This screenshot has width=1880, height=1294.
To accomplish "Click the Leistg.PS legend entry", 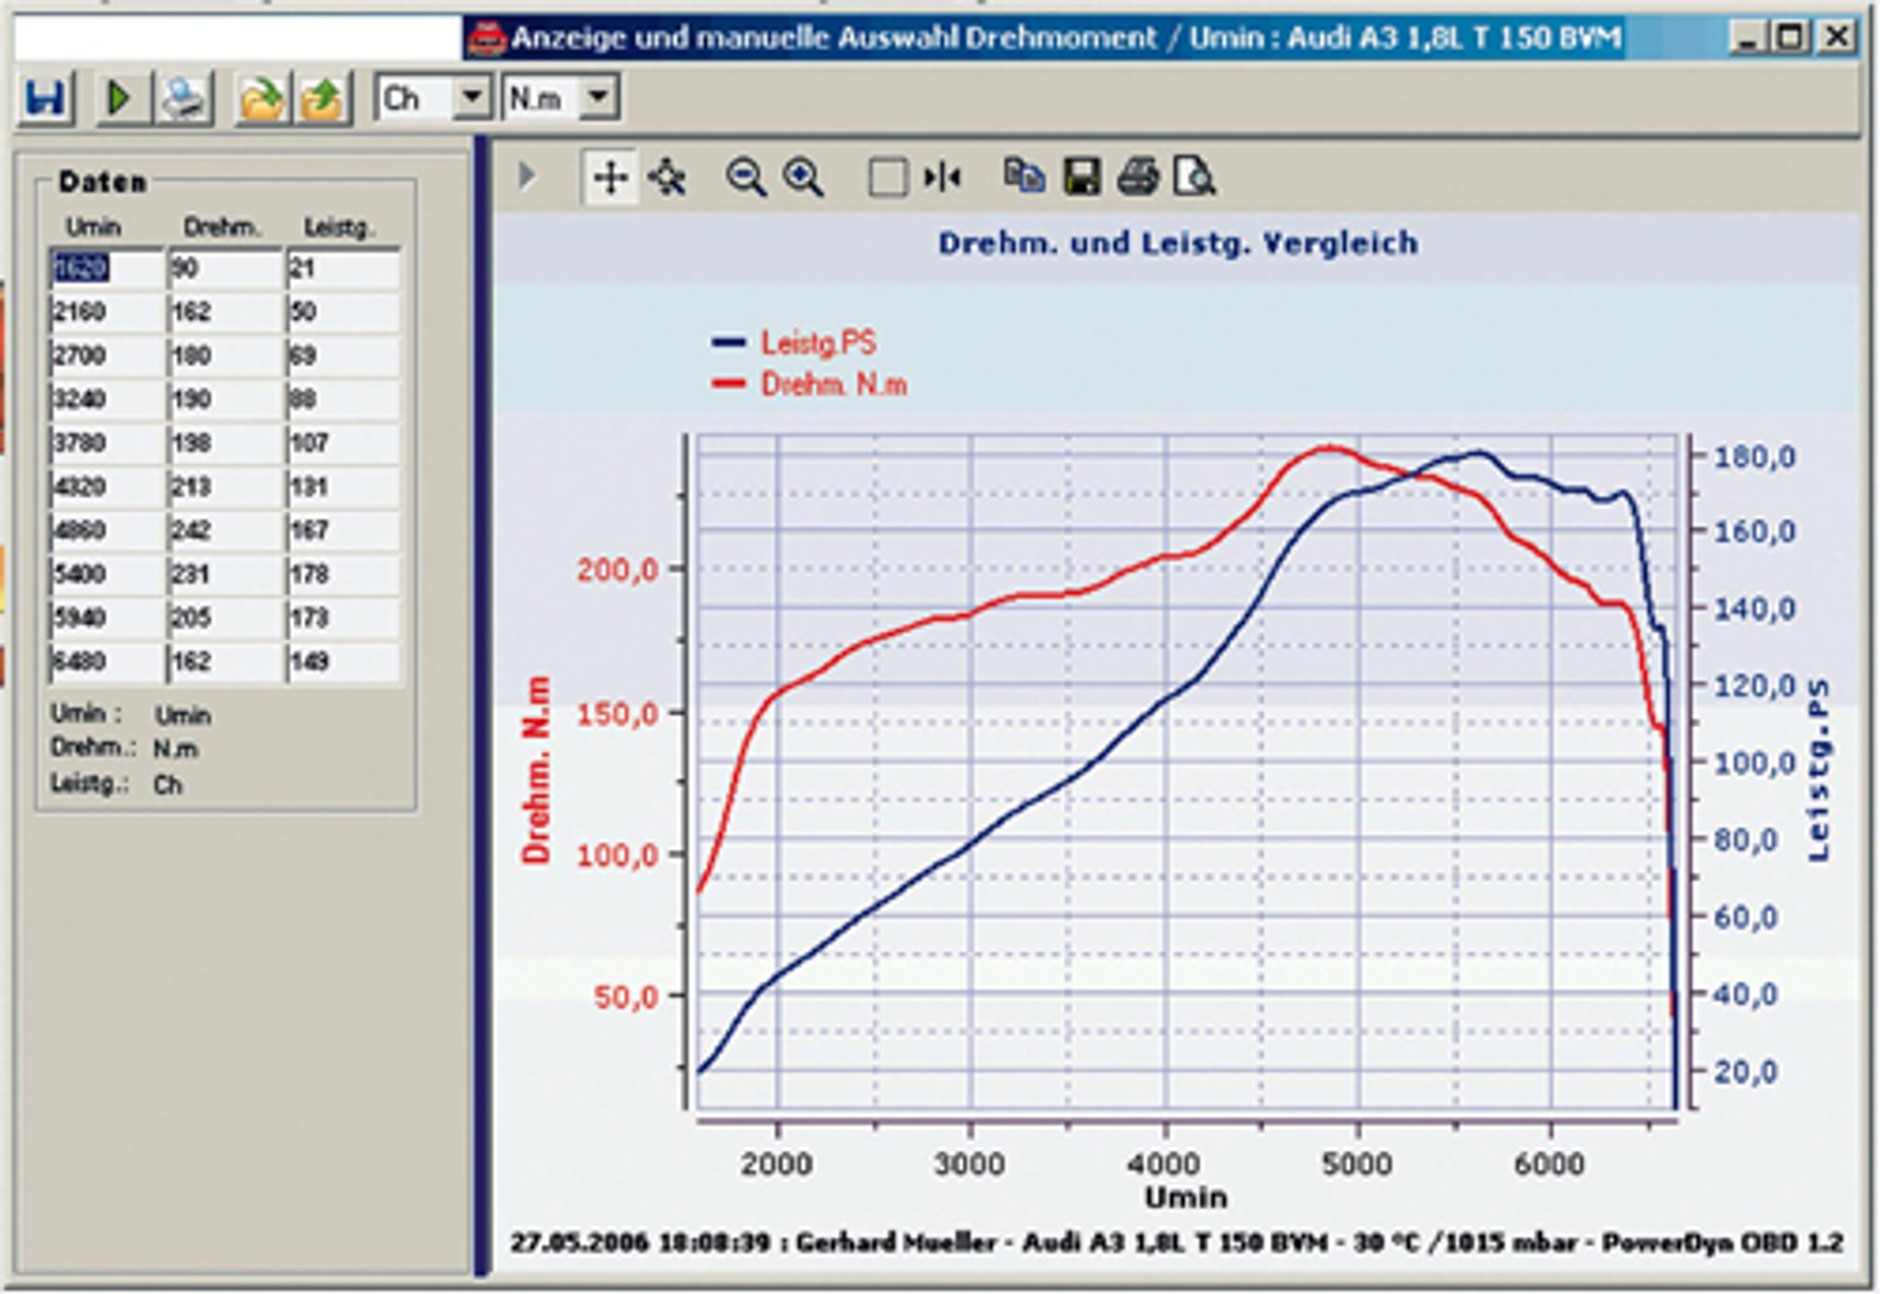I will [817, 343].
